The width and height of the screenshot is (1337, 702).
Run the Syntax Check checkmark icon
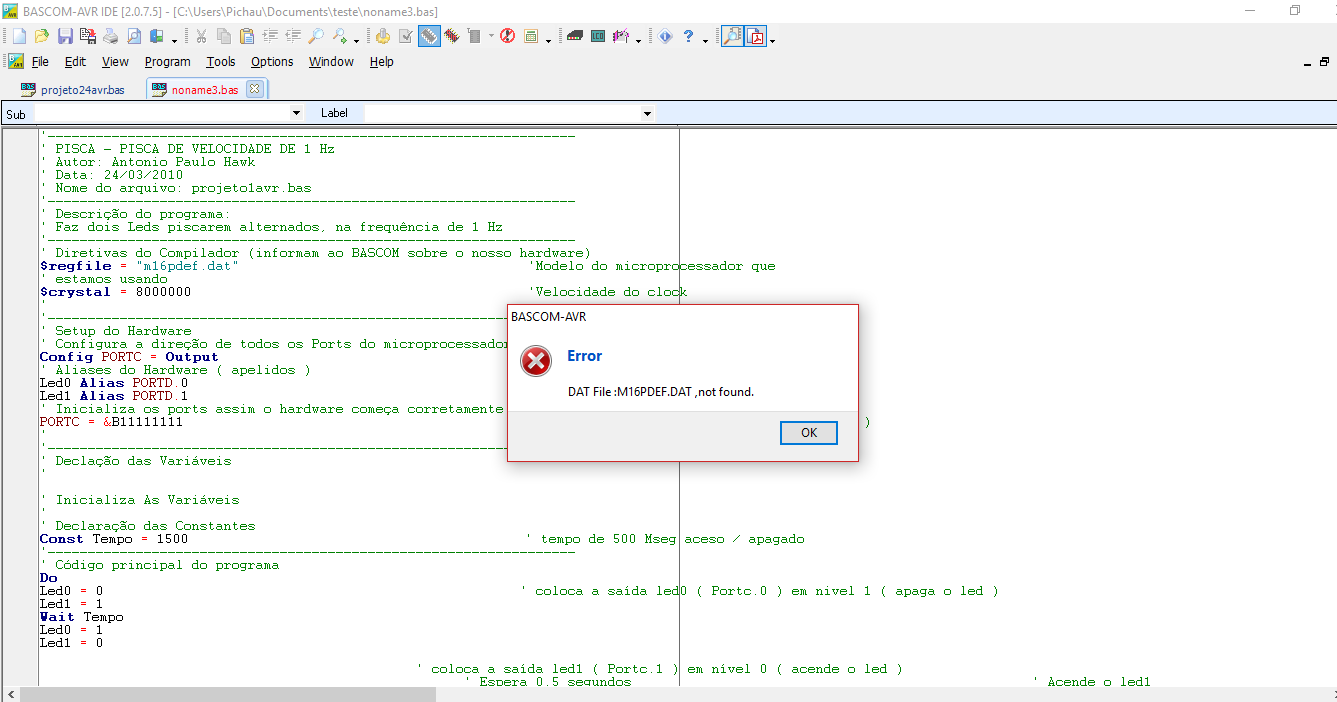click(x=406, y=36)
